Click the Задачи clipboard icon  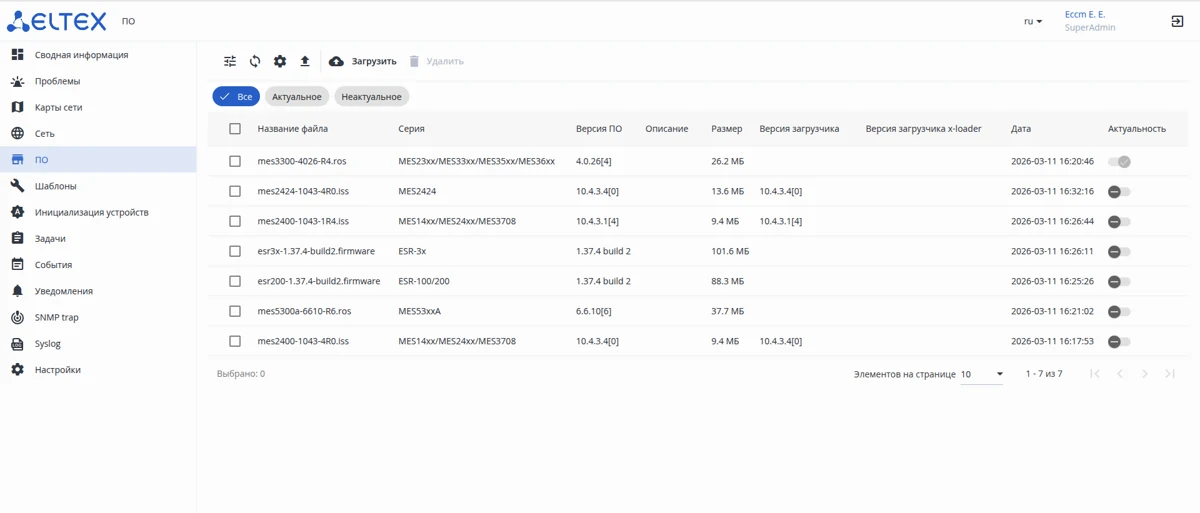(17, 238)
